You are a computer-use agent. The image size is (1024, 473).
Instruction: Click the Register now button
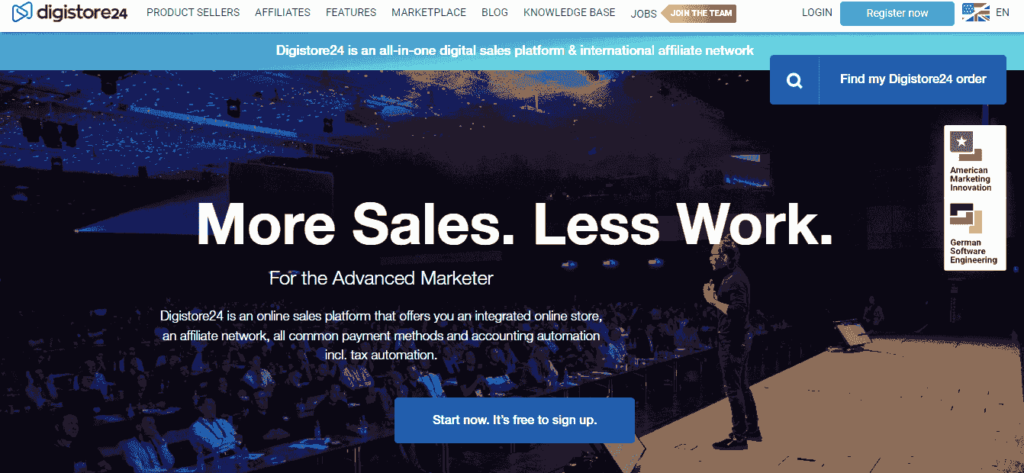[897, 13]
